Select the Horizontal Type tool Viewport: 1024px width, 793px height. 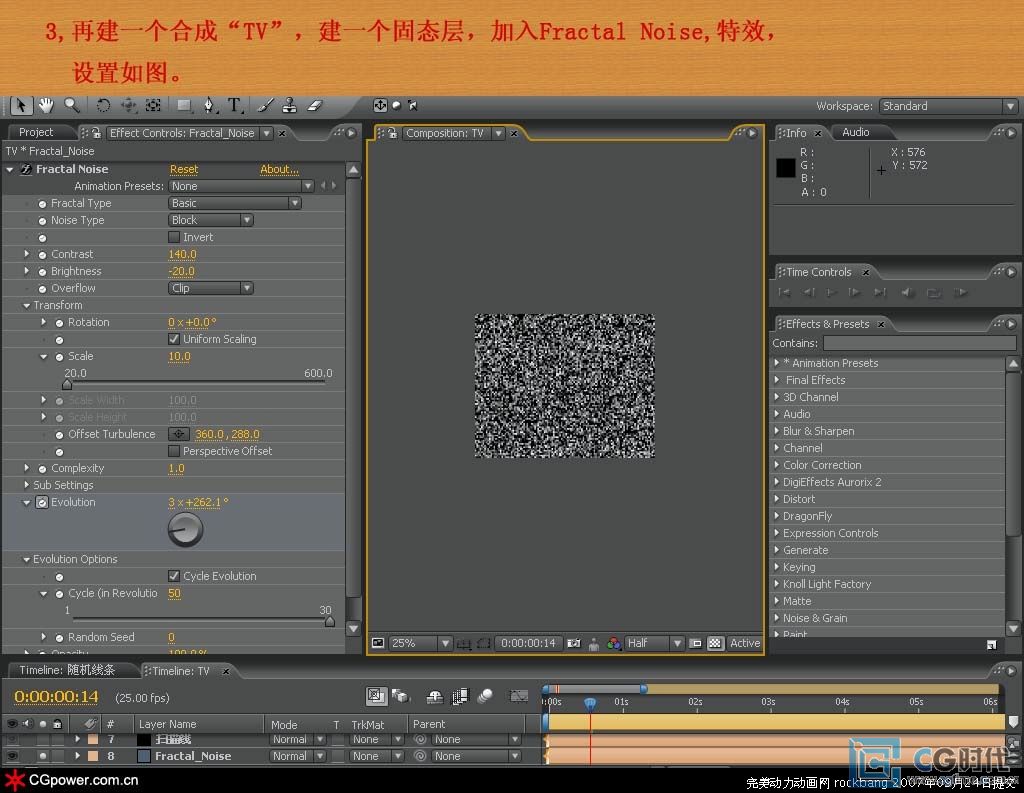(234, 105)
